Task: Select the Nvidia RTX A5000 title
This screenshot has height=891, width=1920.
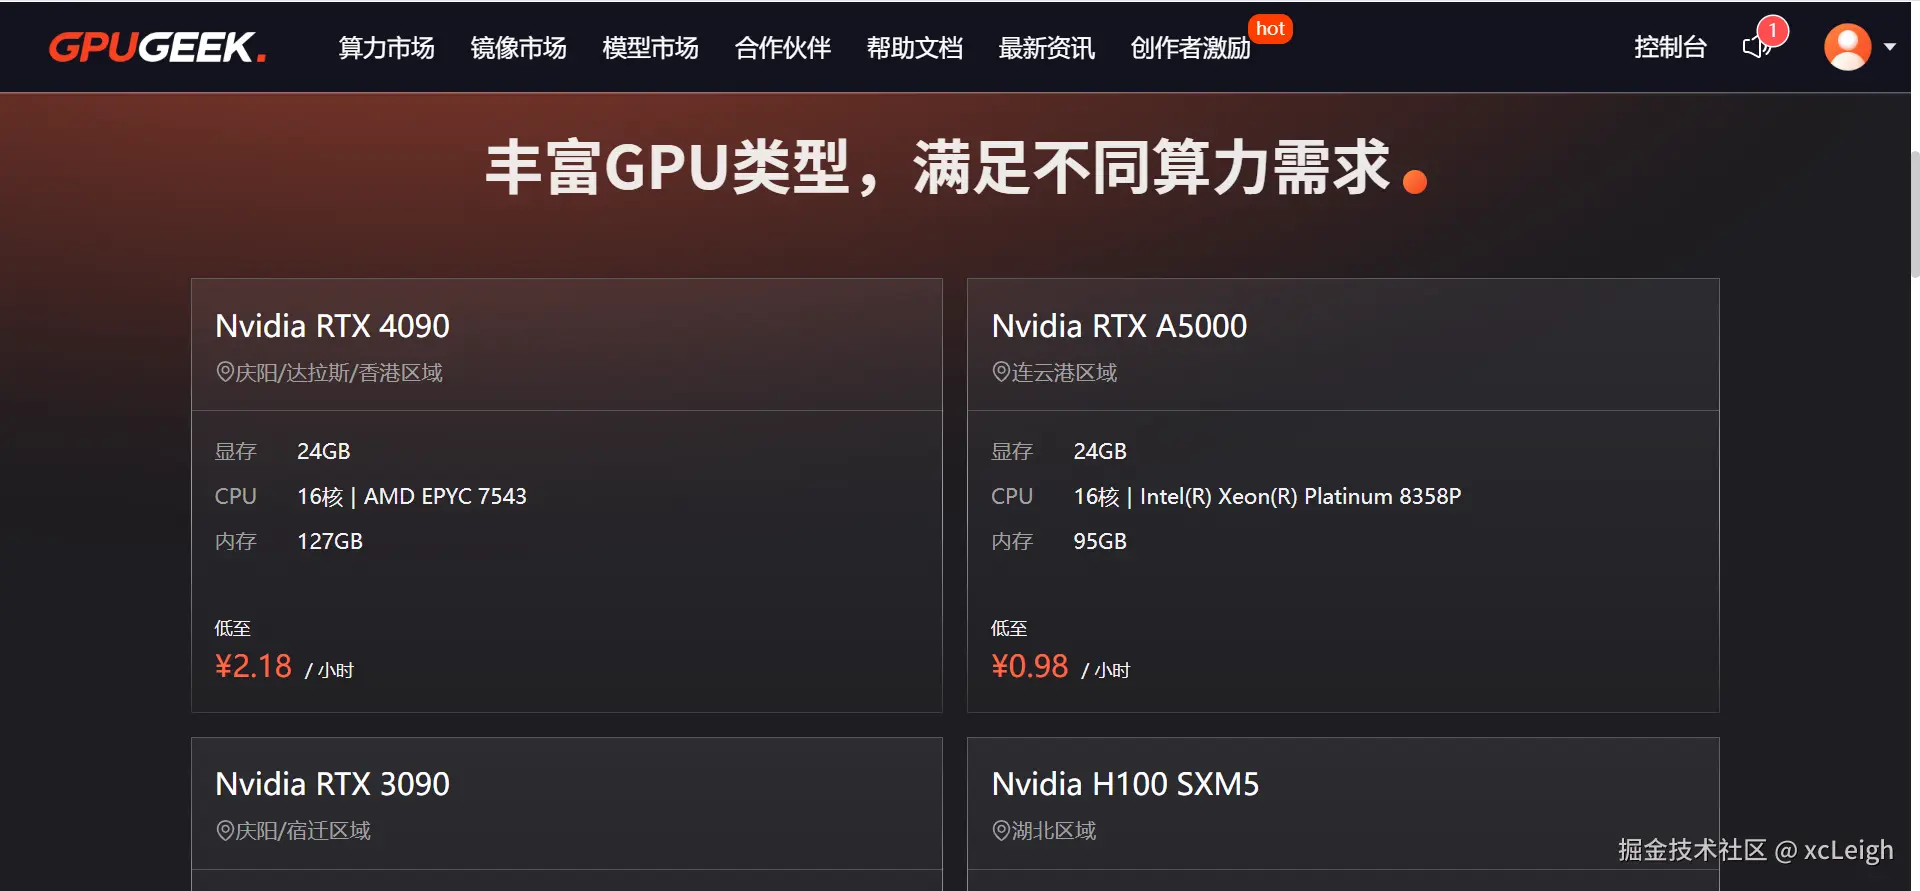Action: 1119,326
